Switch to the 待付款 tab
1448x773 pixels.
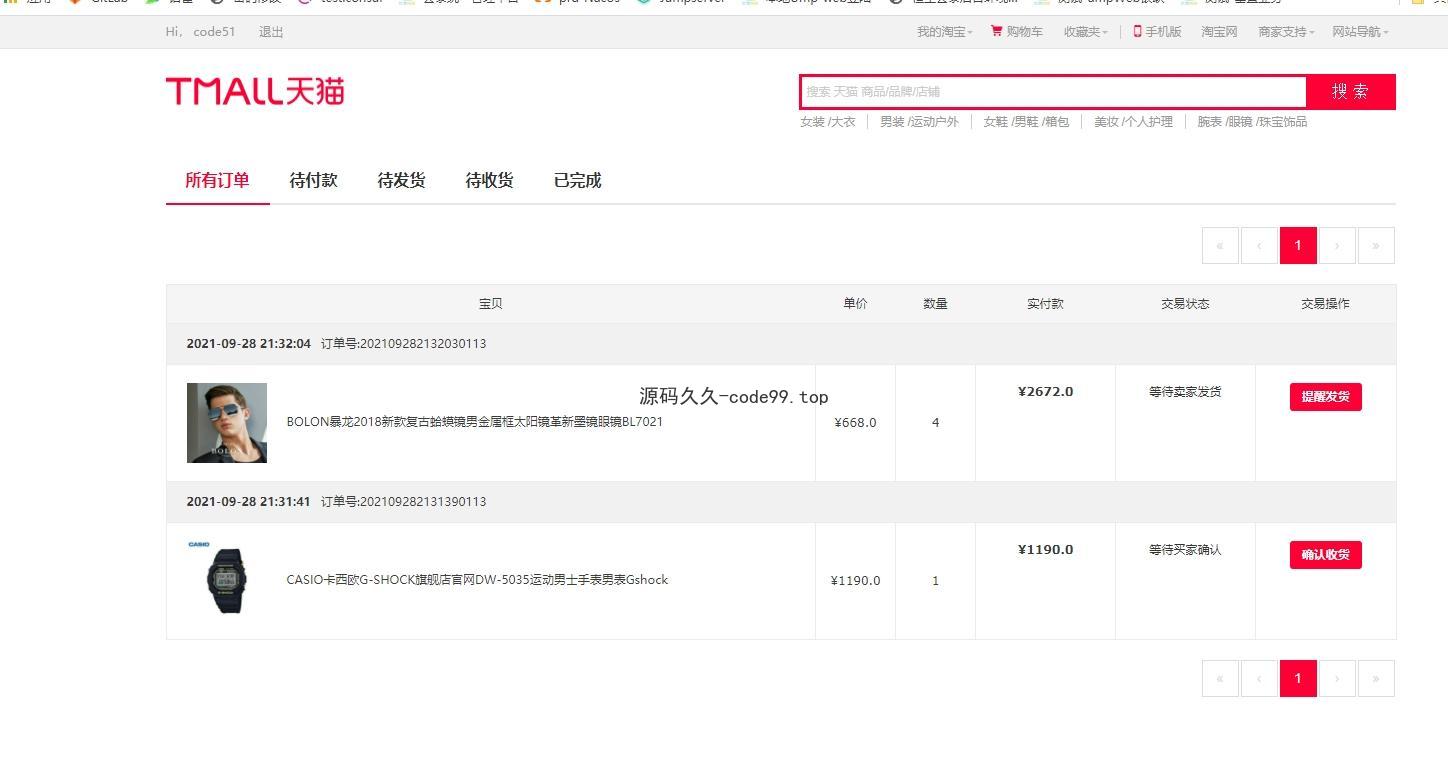point(313,181)
